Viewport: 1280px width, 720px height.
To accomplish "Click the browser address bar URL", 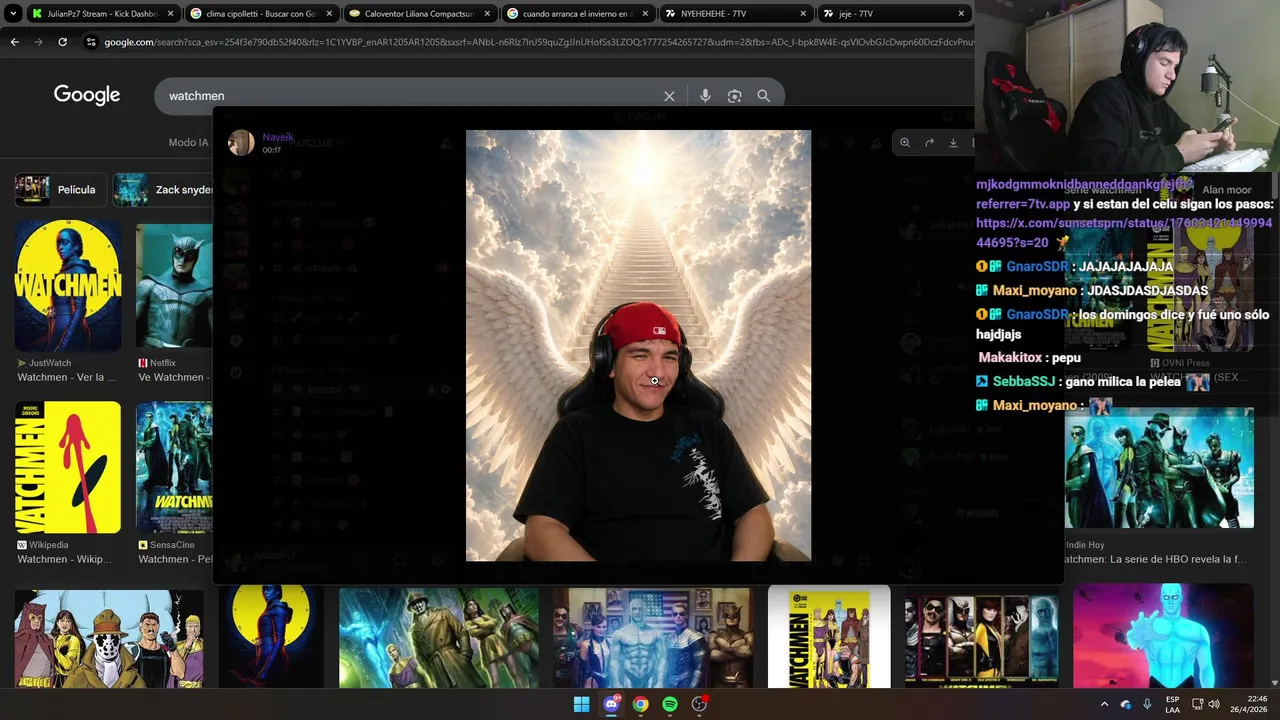I will click(x=538, y=42).
